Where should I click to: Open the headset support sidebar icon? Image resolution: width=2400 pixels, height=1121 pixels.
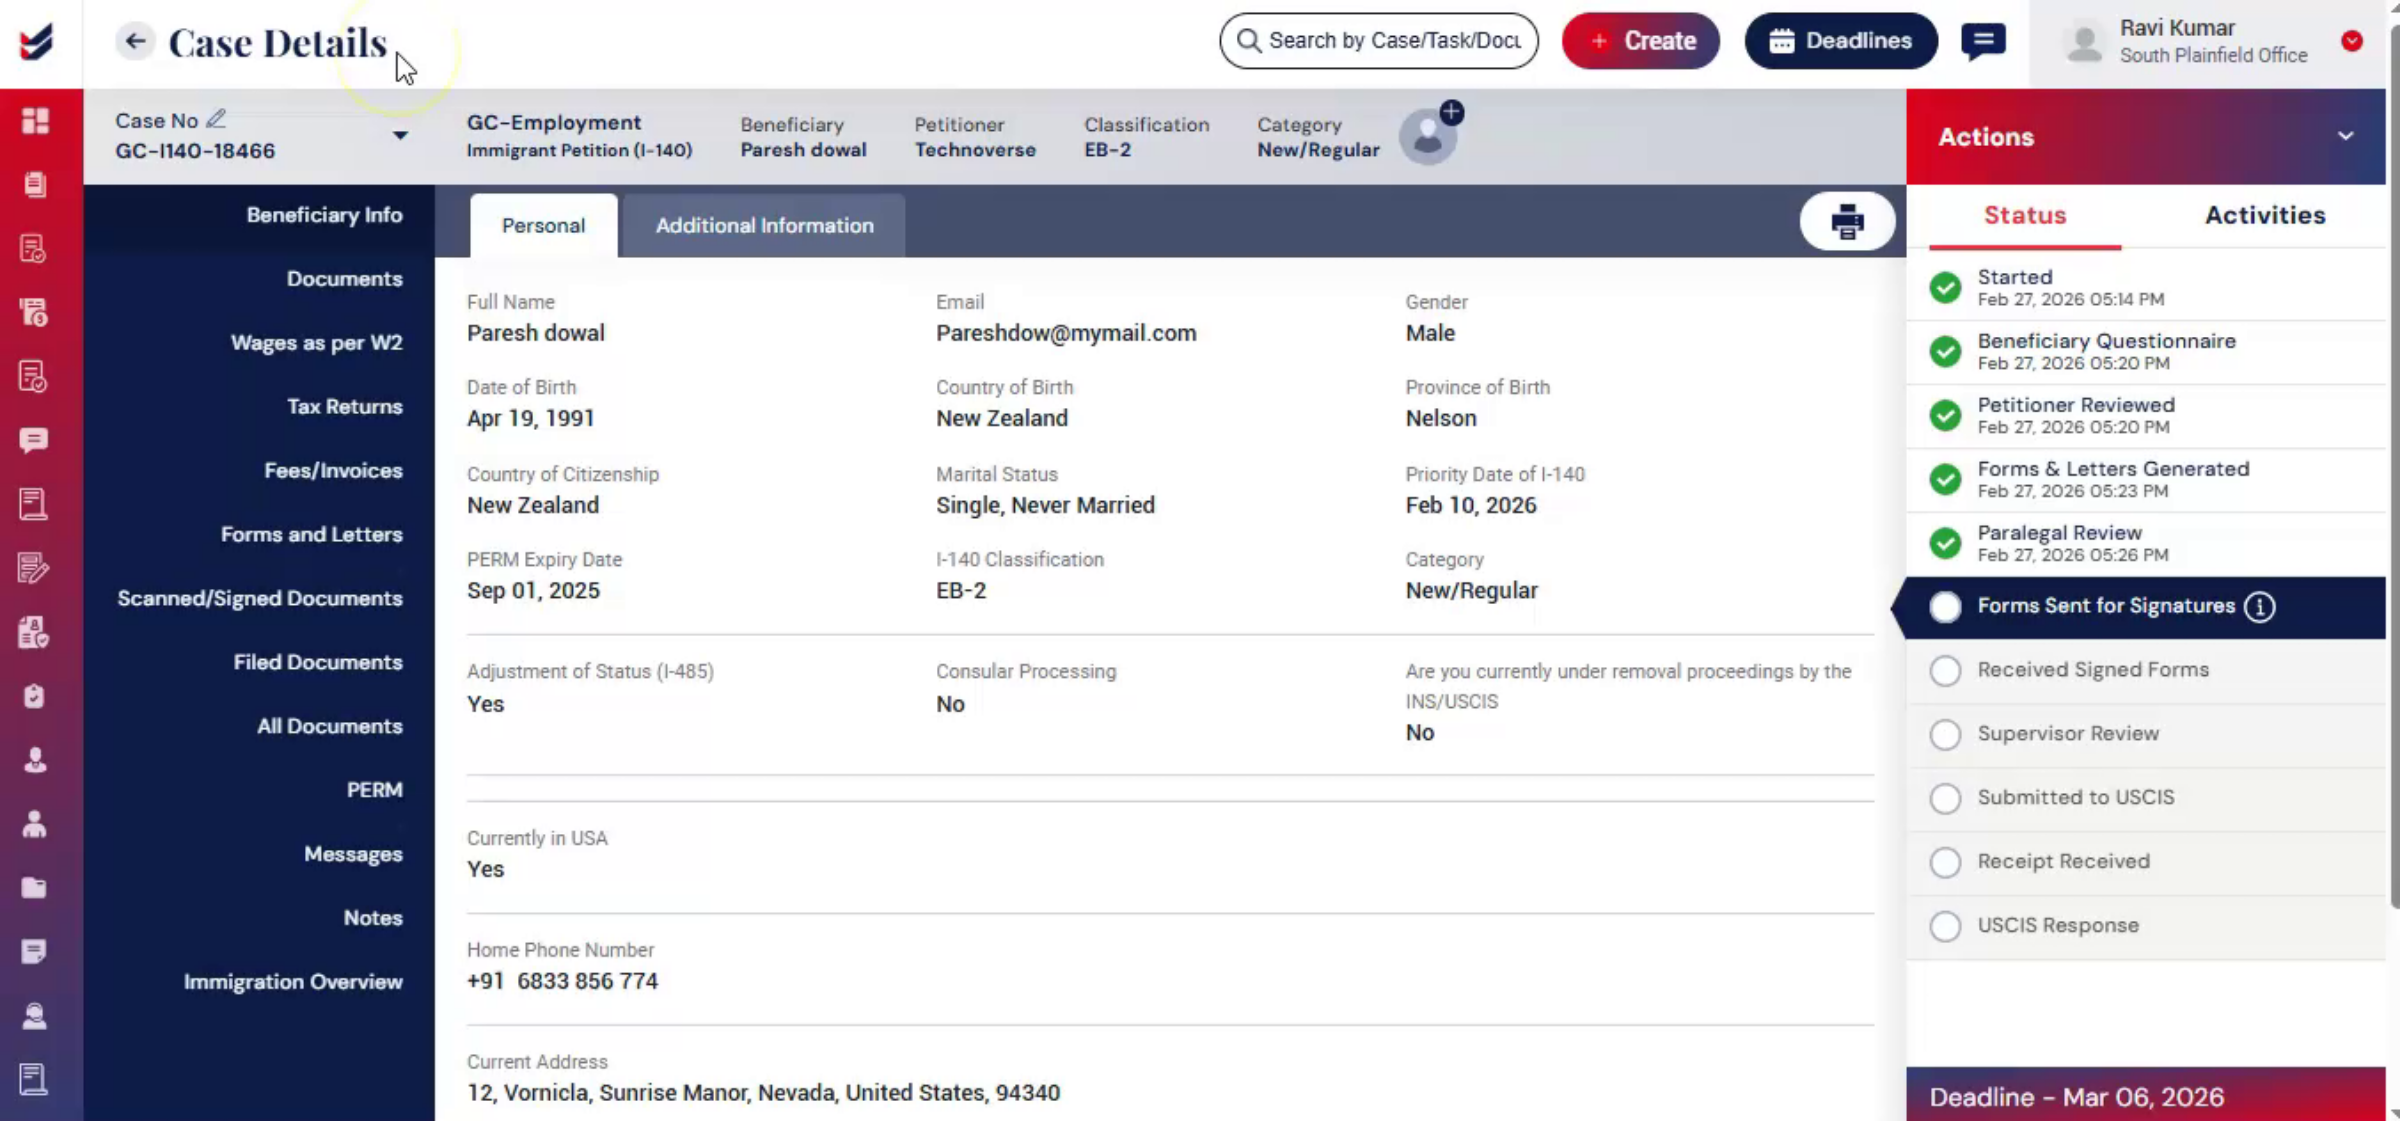[x=35, y=1016]
